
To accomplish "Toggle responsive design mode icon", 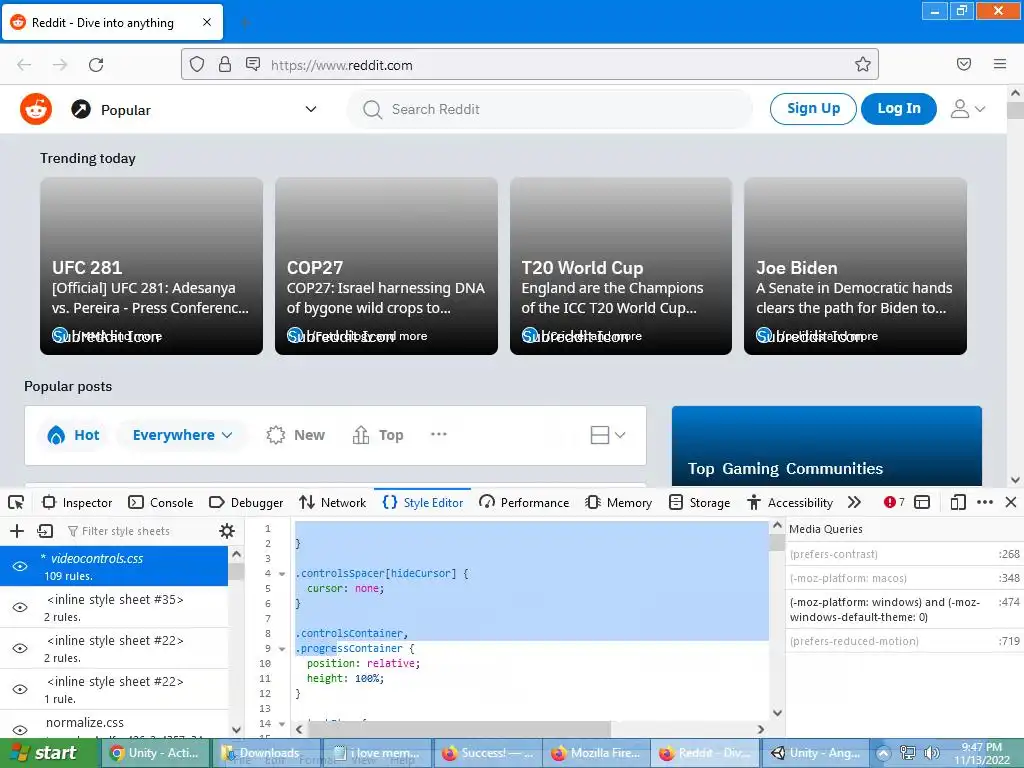I will tap(958, 502).
